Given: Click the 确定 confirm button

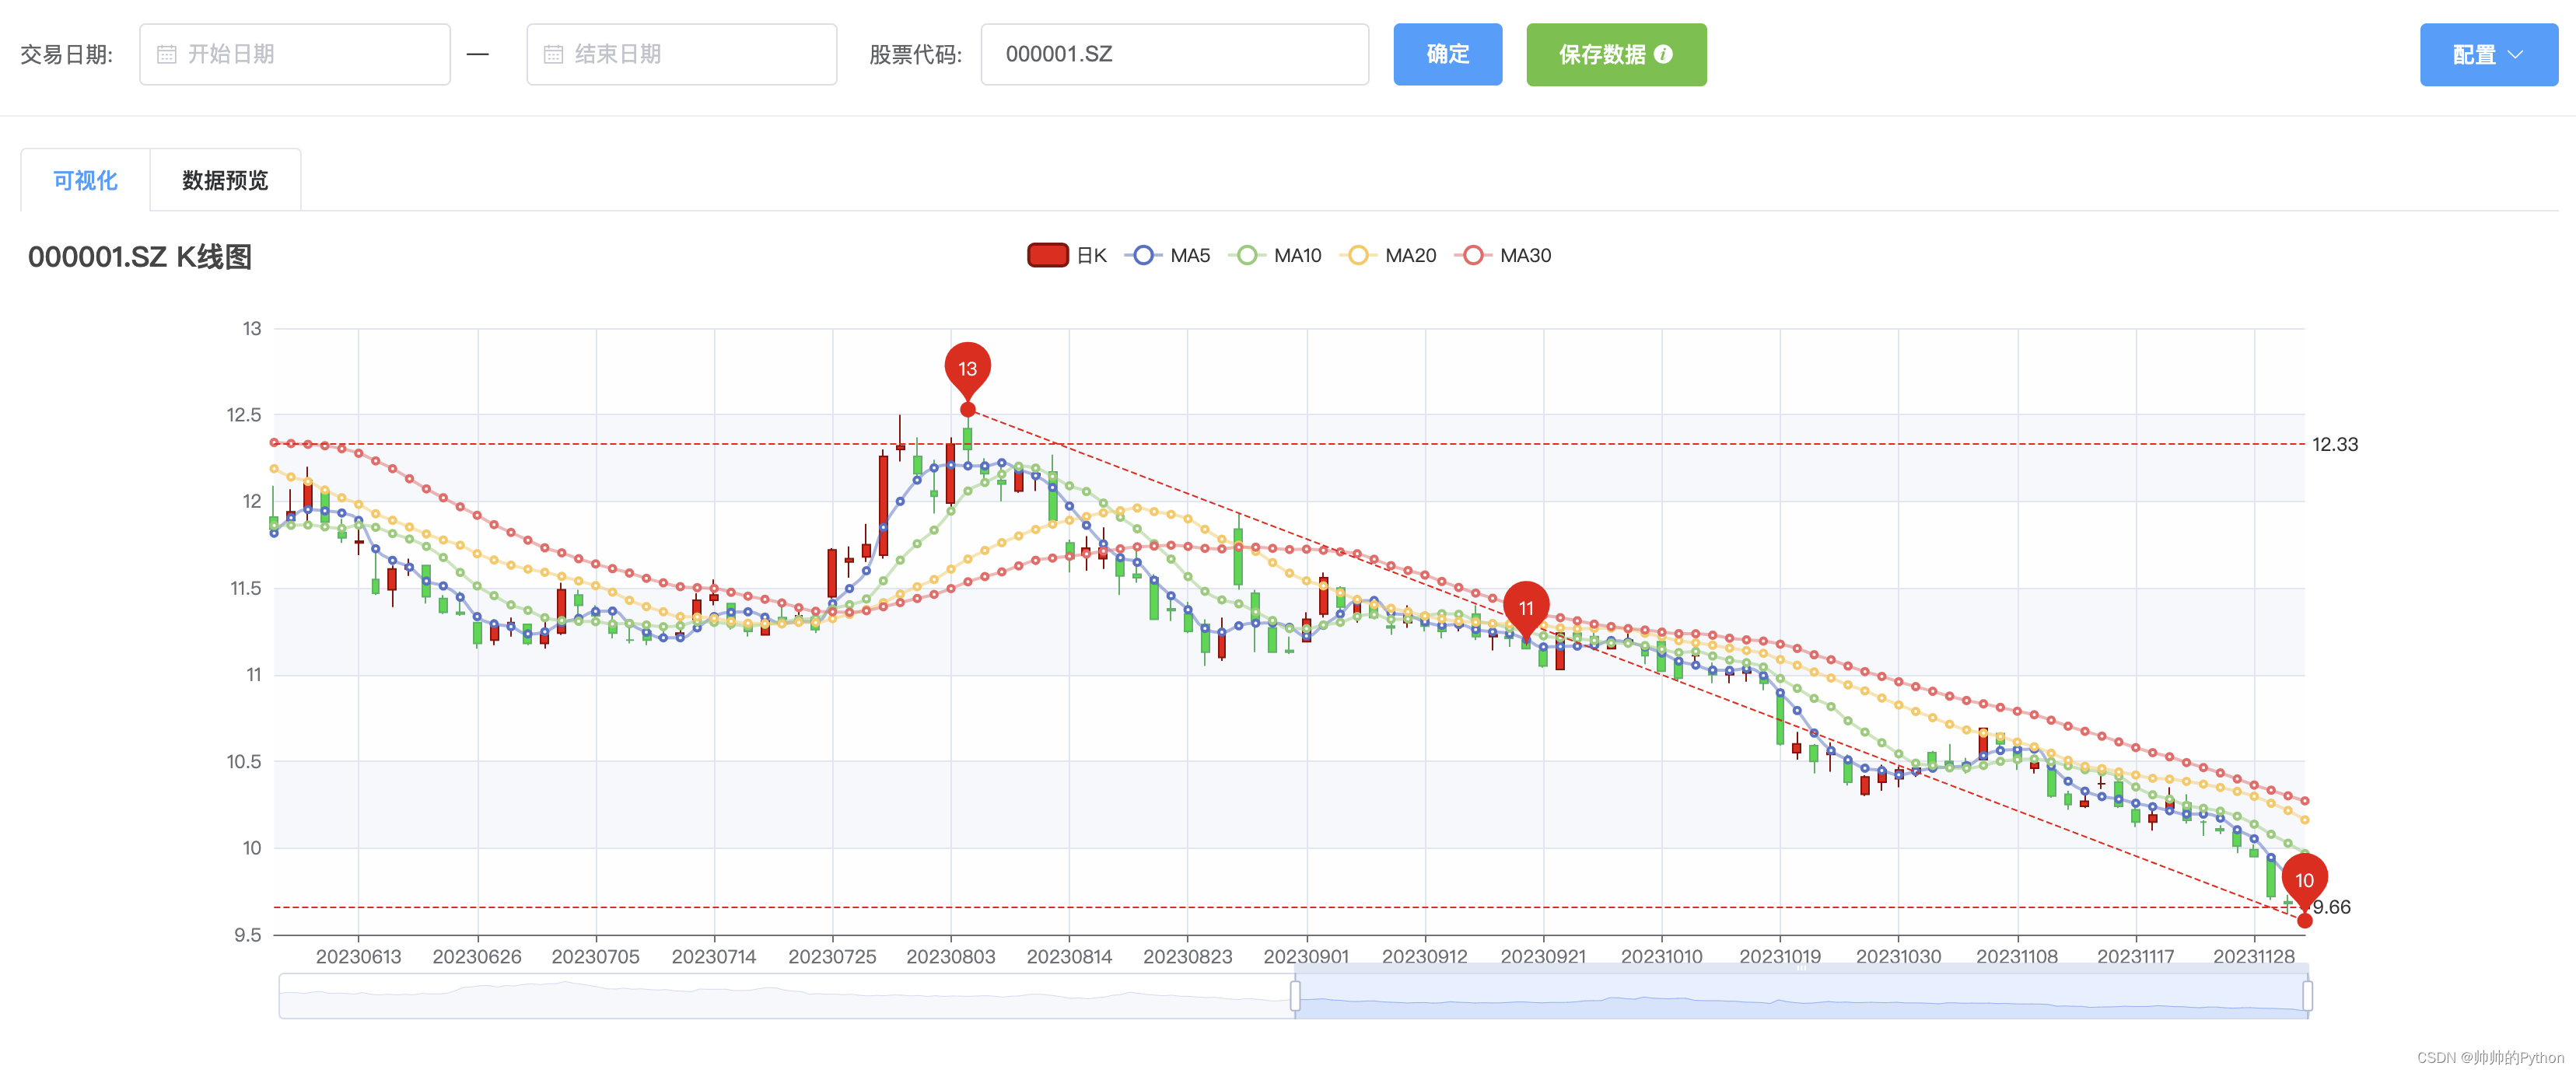Looking at the screenshot, I should [1447, 54].
